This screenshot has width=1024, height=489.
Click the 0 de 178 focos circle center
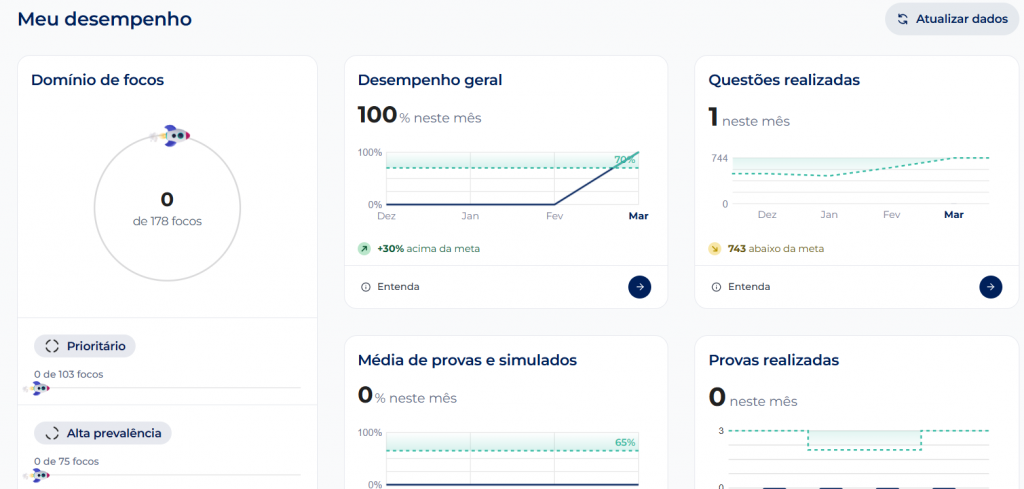(x=167, y=207)
